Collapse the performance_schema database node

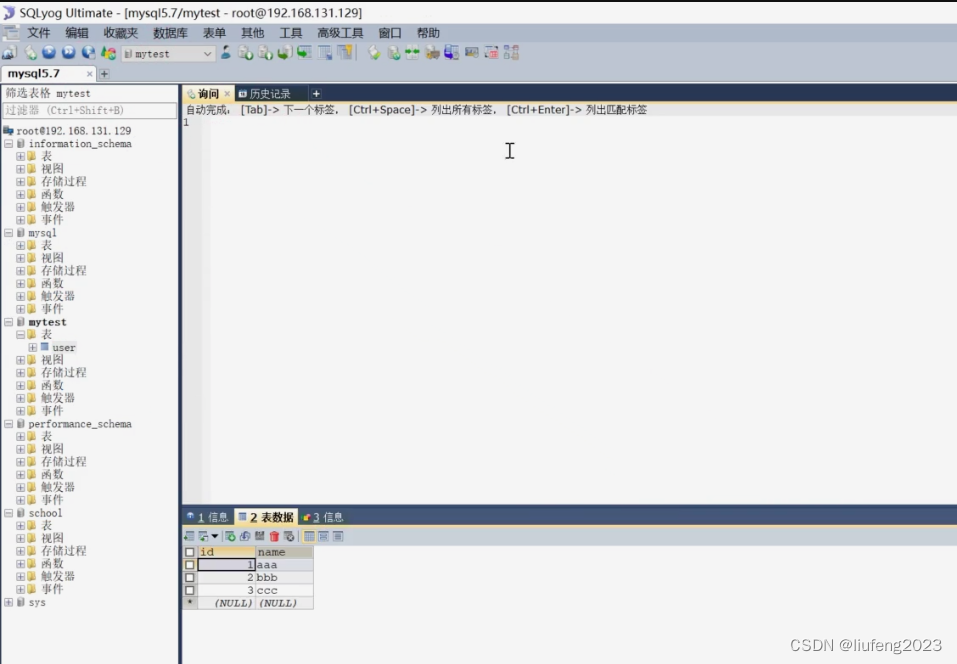point(9,424)
